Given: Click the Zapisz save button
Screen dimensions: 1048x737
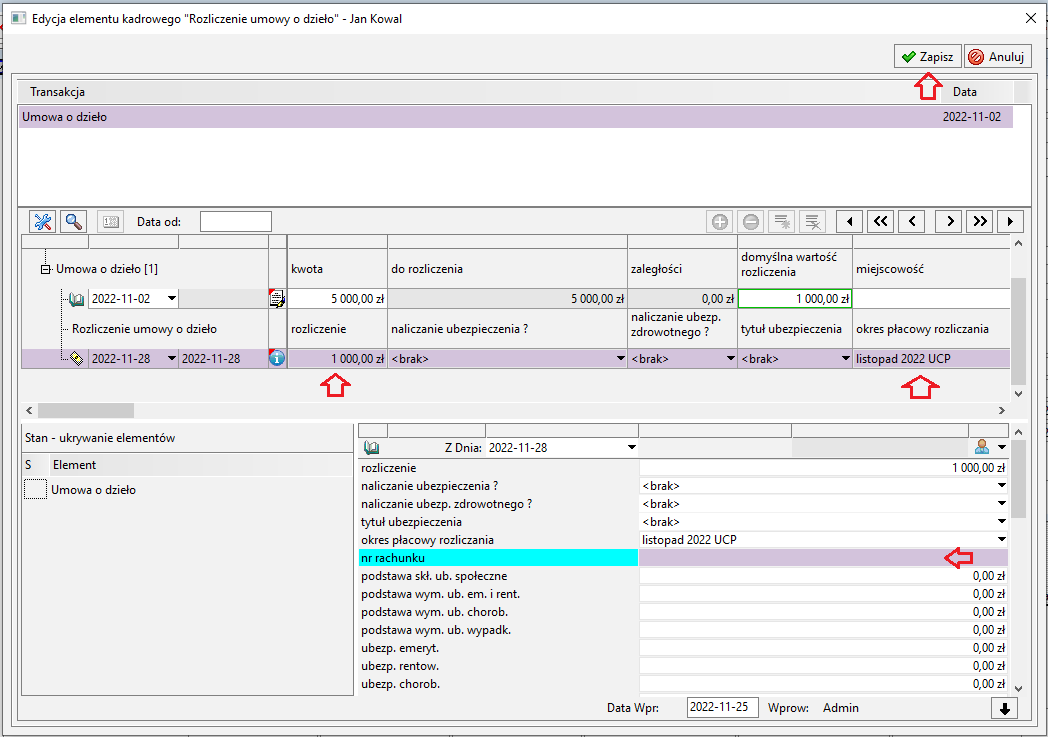Looking at the screenshot, I should [x=928, y=57].
